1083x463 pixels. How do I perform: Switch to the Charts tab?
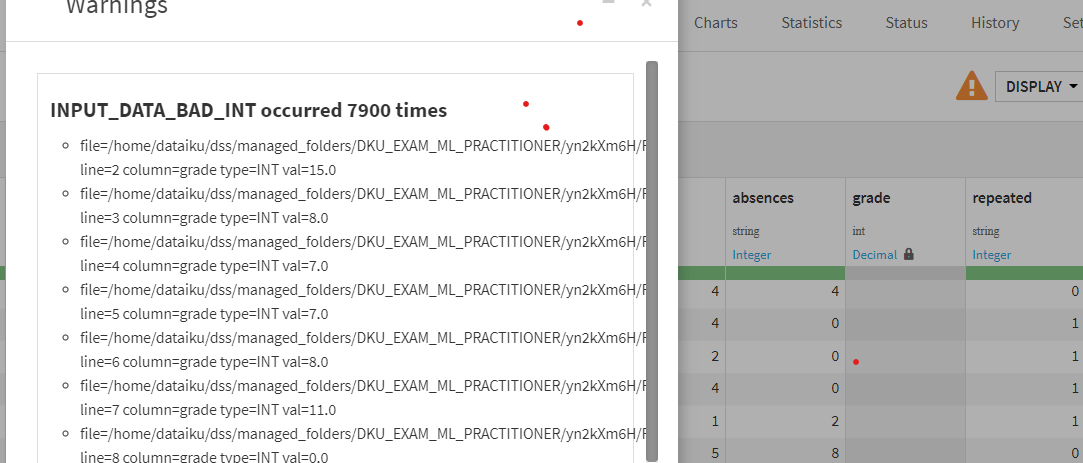click(716, 23)
